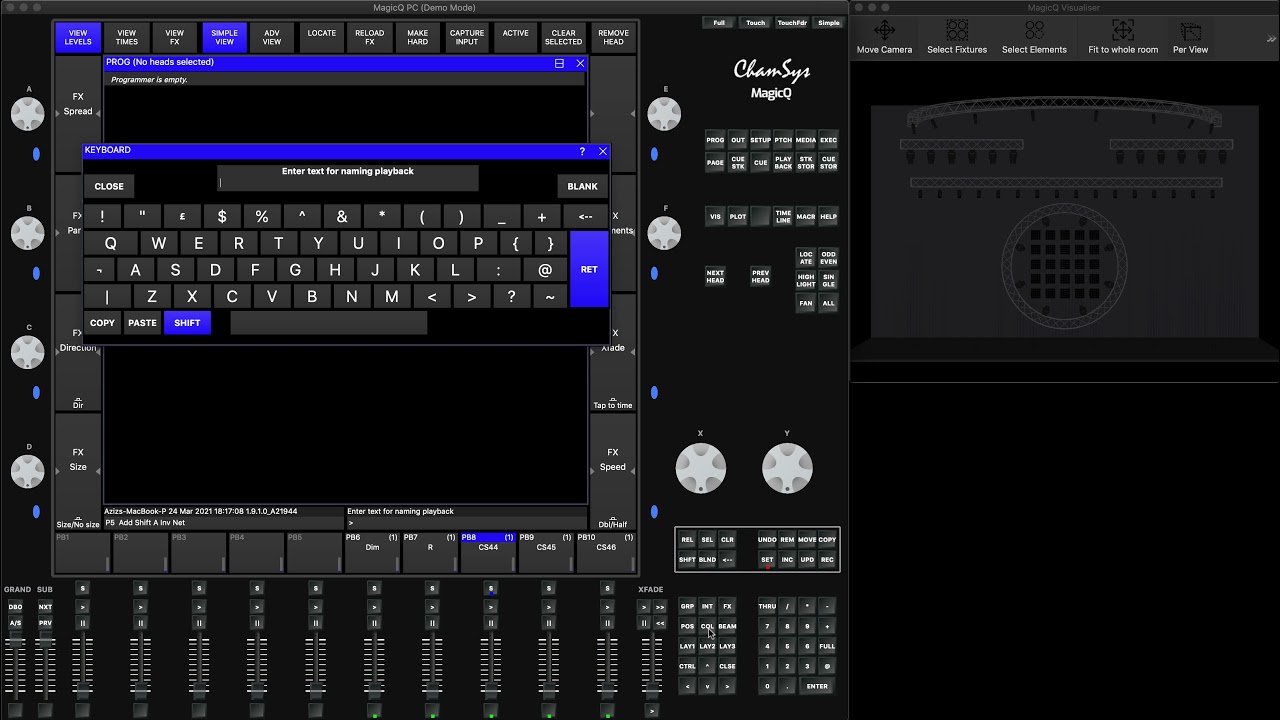Toggle the SINGLE button
This screenshot has height=720, width=1280.
(x=828, y=281)
